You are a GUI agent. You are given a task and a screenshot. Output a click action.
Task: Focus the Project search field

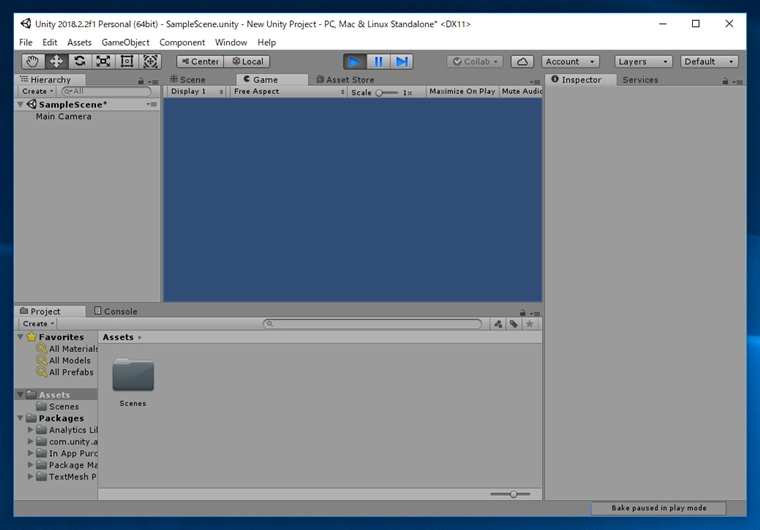tap(372, 323)
